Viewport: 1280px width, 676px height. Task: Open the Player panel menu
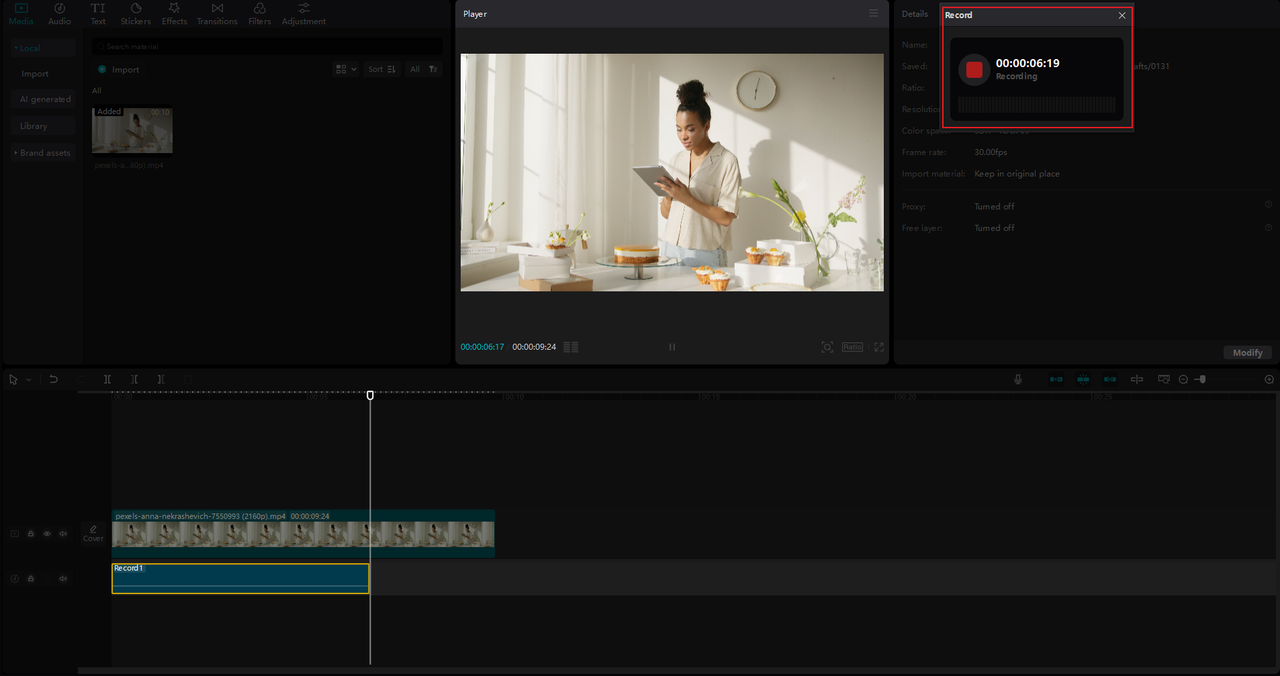(x=873, y=14)
